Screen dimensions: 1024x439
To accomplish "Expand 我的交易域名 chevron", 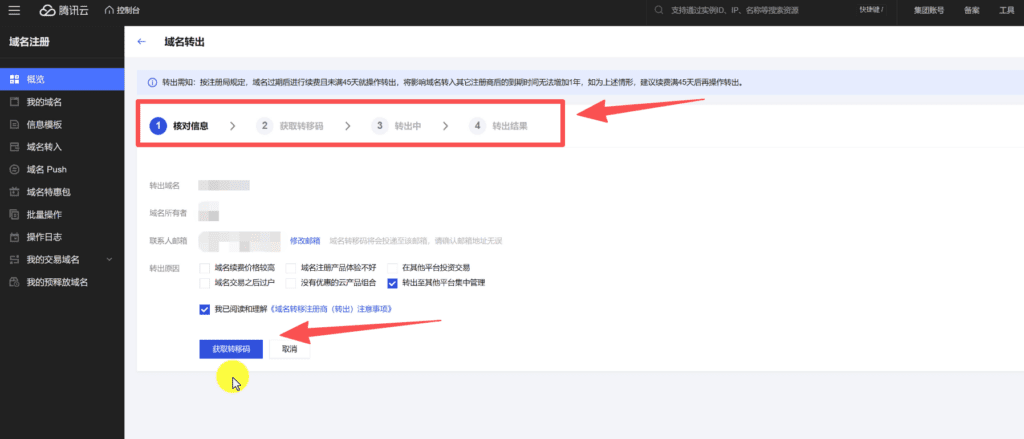I will click(x=109, y=259).
